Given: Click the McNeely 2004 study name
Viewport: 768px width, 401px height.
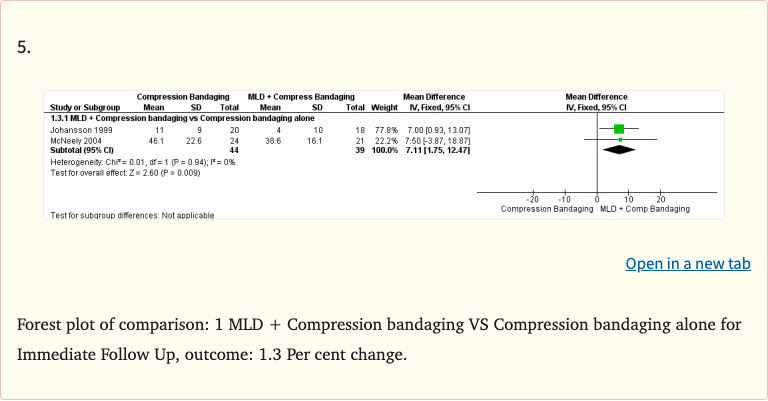Looking at the screenshot, I should pyautogui.click(x=73, y=140).
